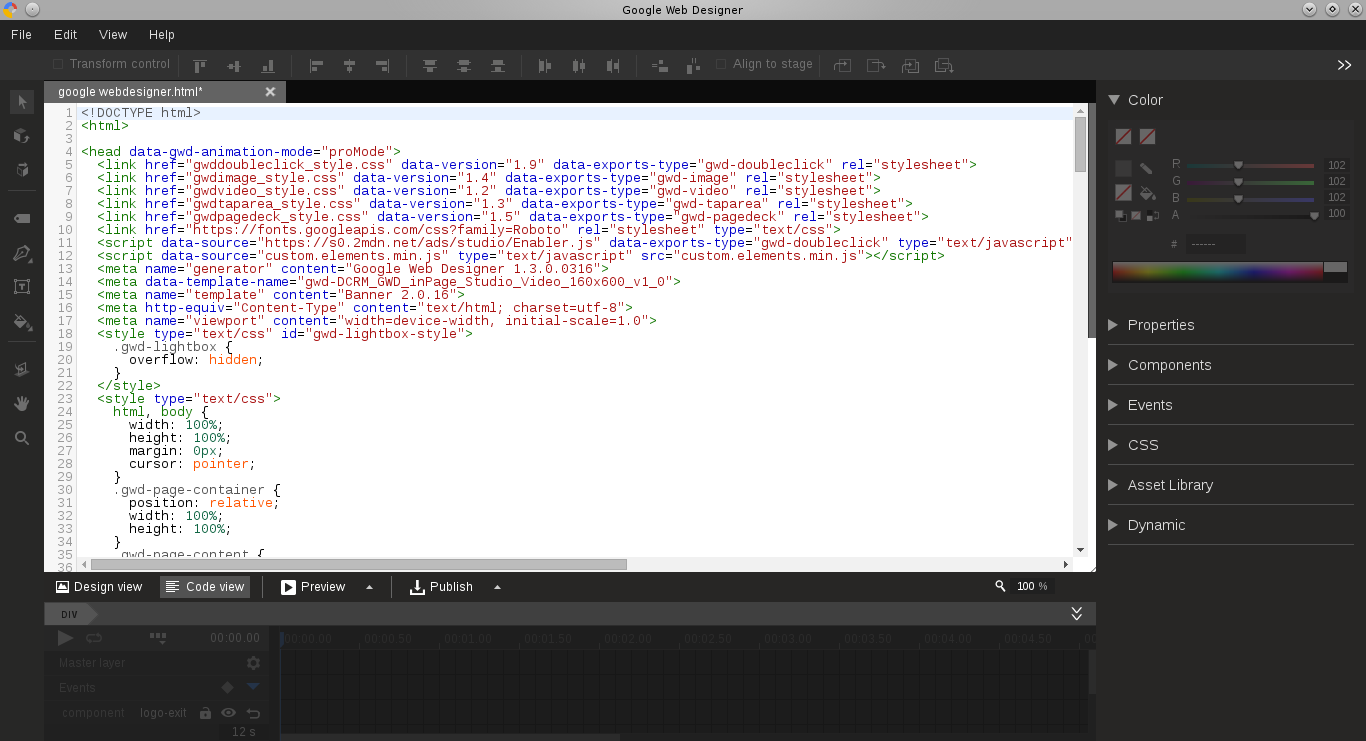Select the Text tool
This screenshot has height=741, width=1366.
pyautogui.click(x=21, y=286)
